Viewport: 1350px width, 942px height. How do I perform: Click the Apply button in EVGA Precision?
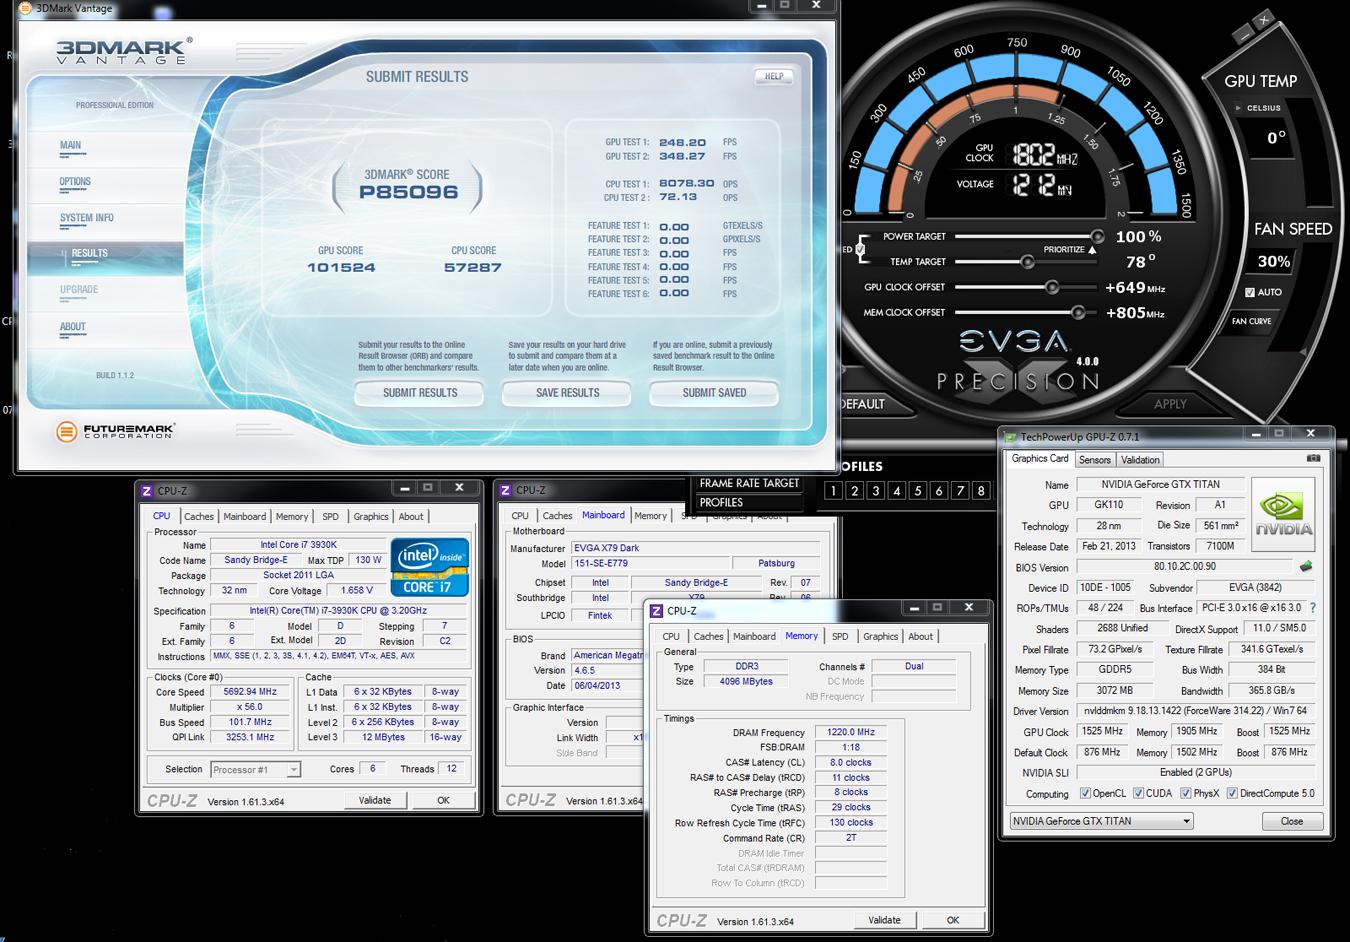[x=1170, y=404]
